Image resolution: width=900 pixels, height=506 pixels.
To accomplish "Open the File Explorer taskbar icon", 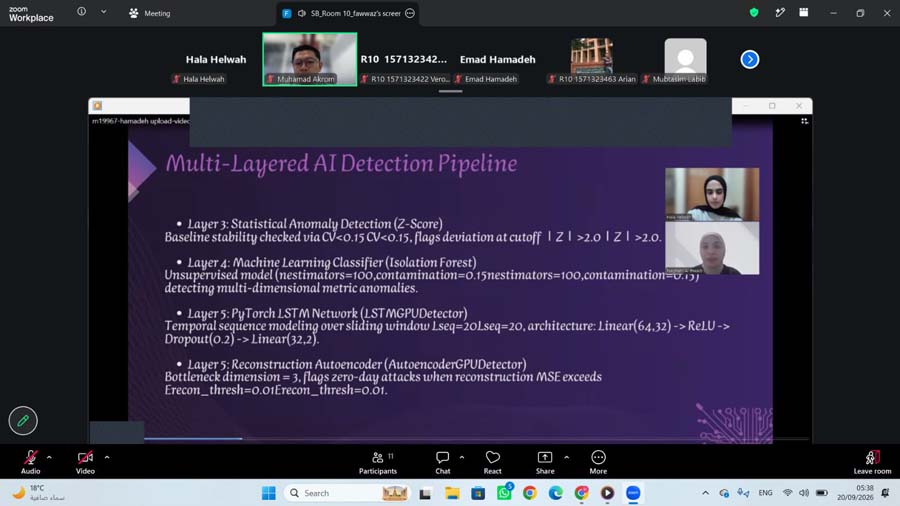I will pos(452,493).
